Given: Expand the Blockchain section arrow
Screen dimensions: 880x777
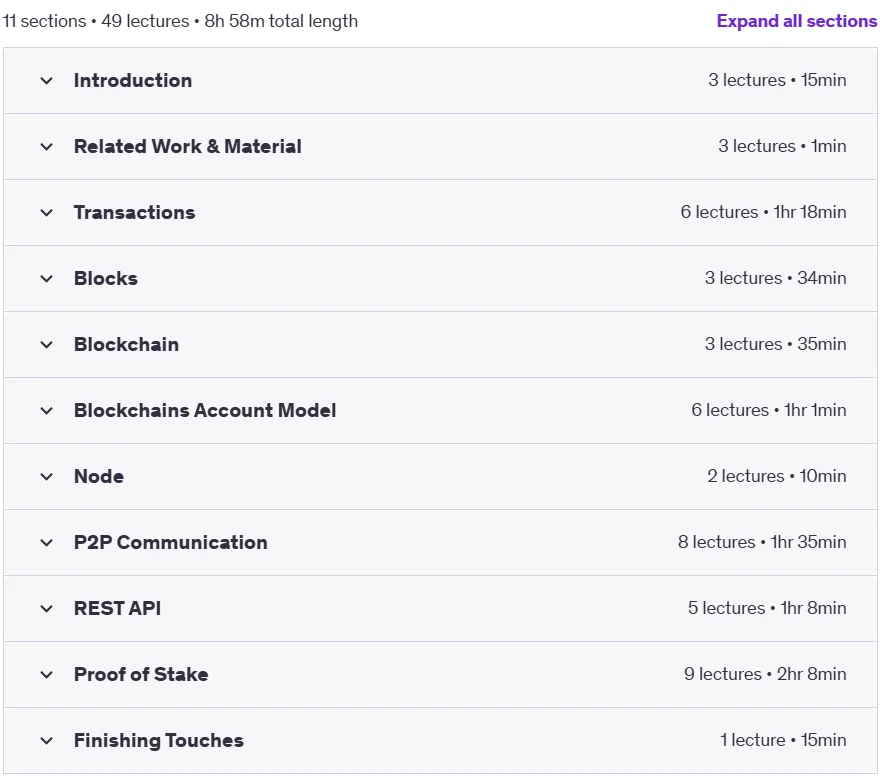Looking at the screenshot, I should [x=47, y=345].
